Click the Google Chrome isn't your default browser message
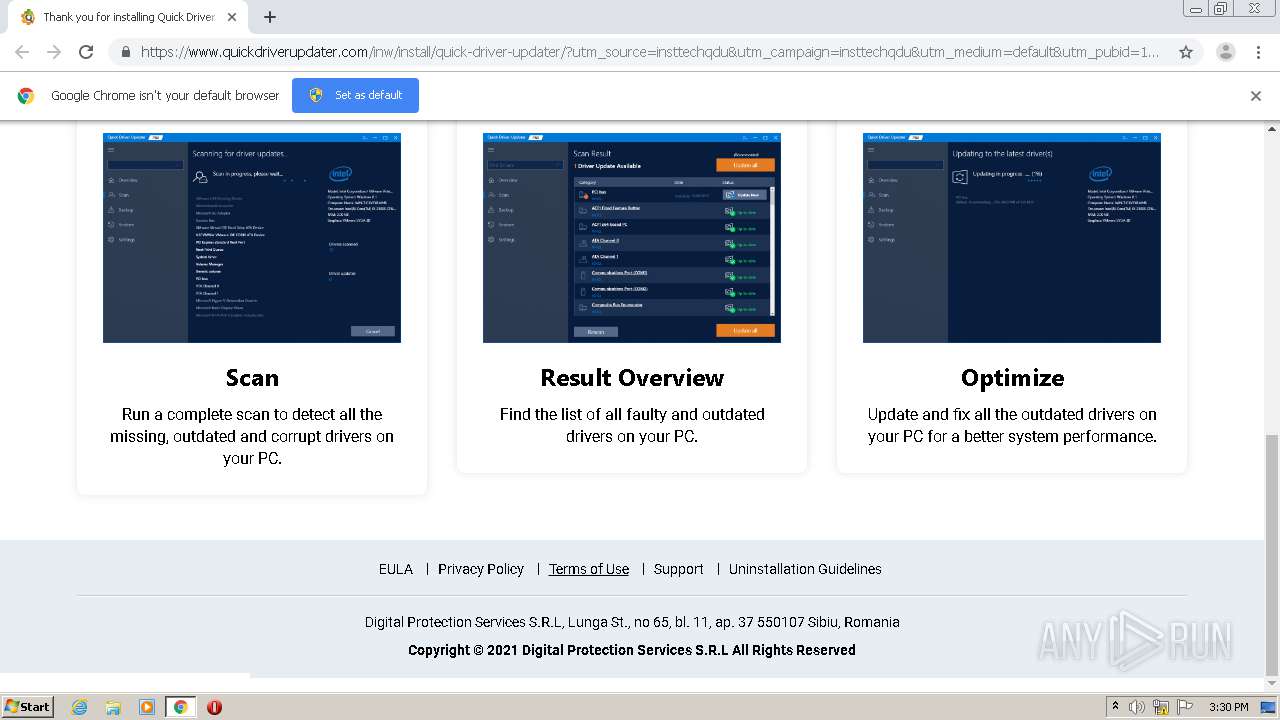1280x720 pixels. click(165, 95)
